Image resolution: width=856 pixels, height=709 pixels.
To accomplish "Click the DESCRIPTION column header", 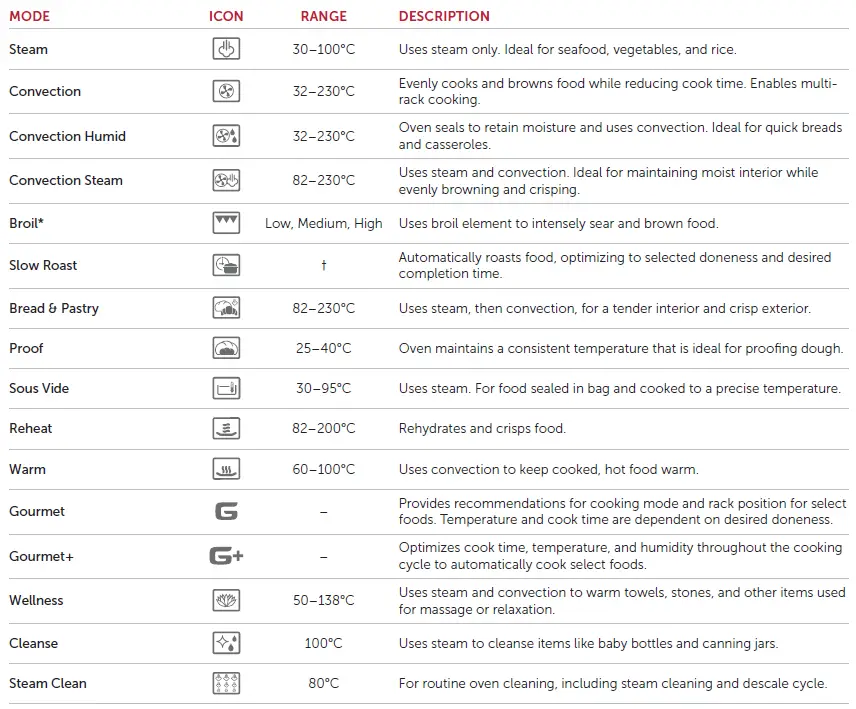I will (x=444, y=16).
